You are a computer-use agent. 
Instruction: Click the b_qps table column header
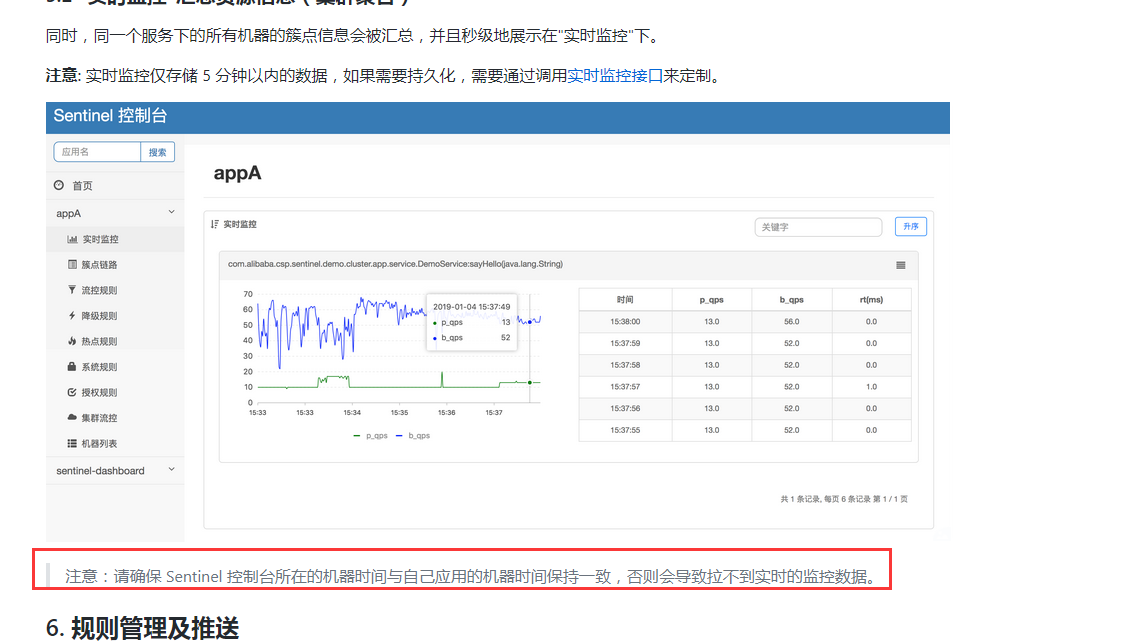791,299
